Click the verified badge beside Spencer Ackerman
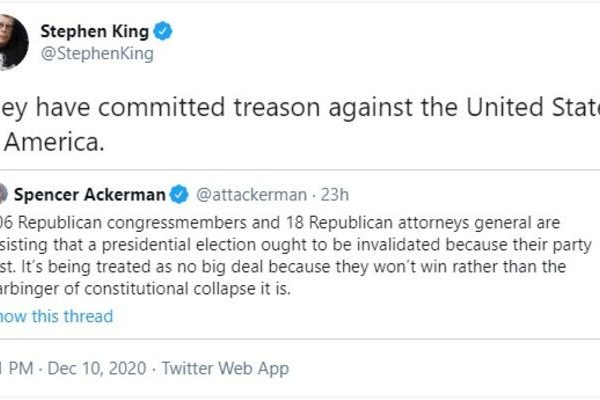The width and height of the screenshot is (600, 400). coord(180,193)
